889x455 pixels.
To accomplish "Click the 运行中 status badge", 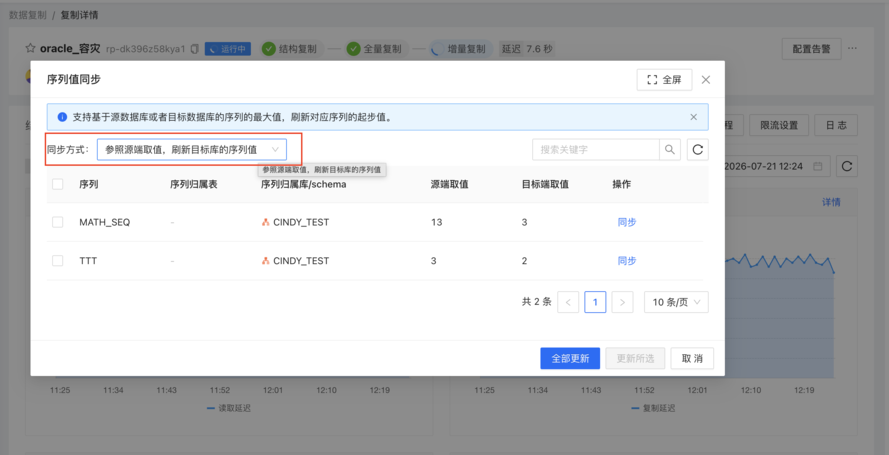I will (x=228, y=49).
